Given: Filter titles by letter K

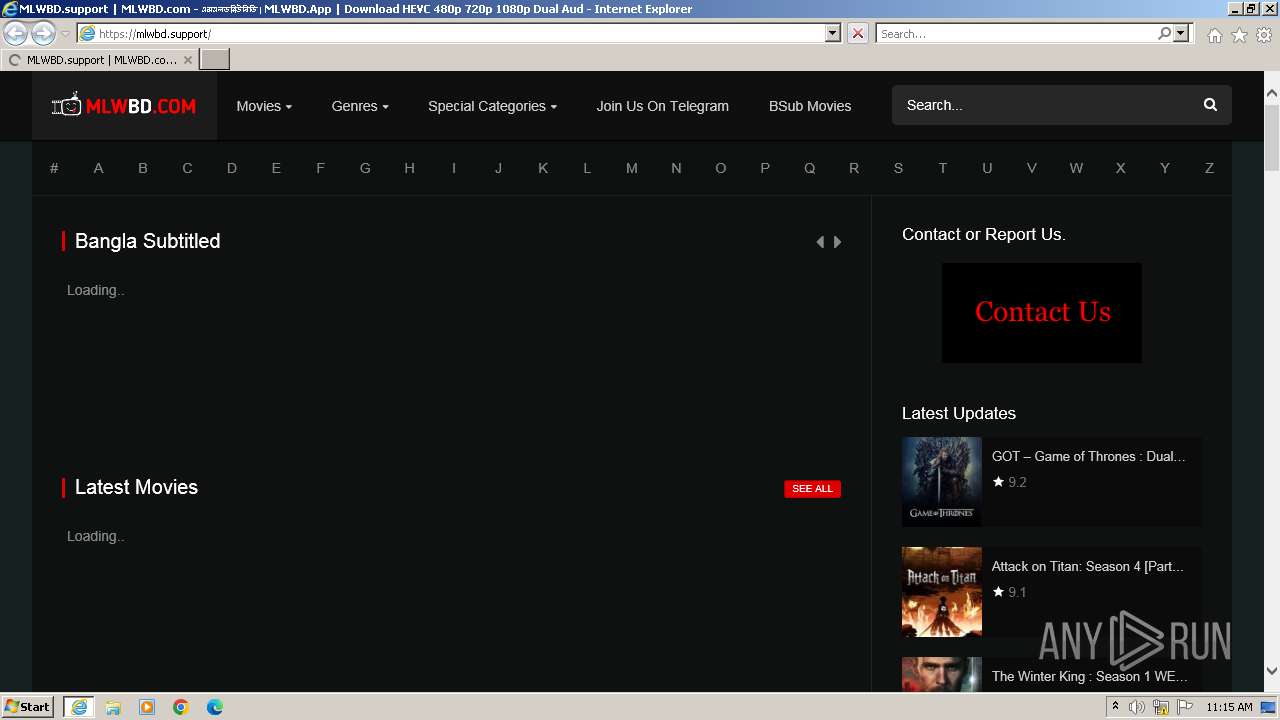Looking at the screenshot, I should coord(543,168).
